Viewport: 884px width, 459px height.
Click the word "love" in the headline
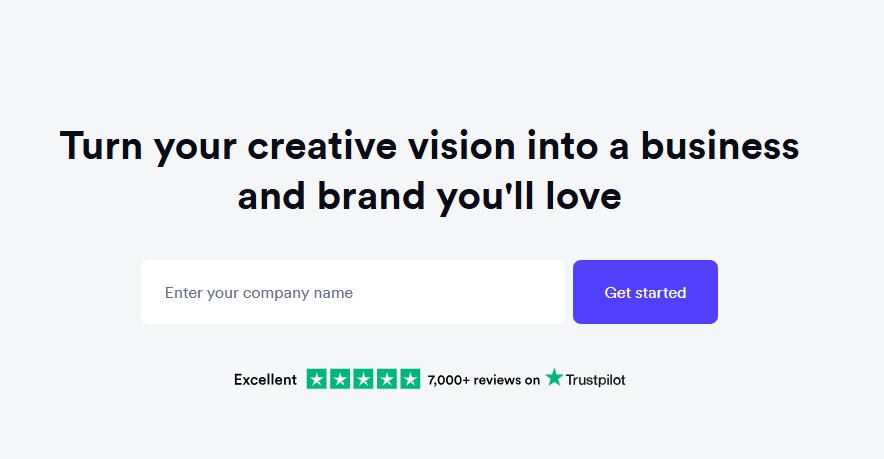point(582,197)
